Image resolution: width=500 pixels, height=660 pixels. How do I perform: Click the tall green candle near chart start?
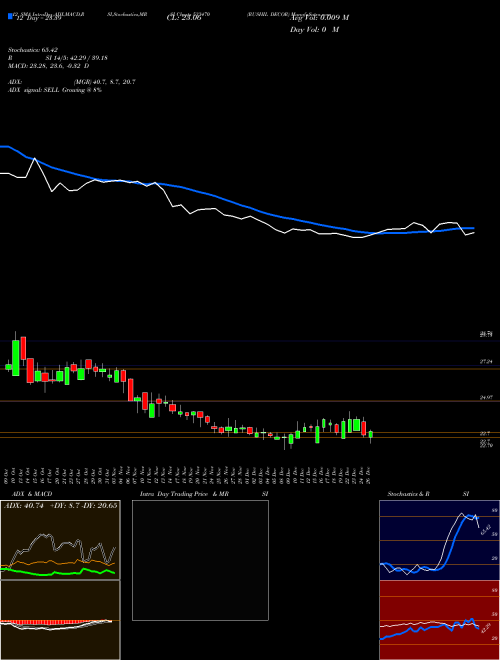[x=16, y=358]
